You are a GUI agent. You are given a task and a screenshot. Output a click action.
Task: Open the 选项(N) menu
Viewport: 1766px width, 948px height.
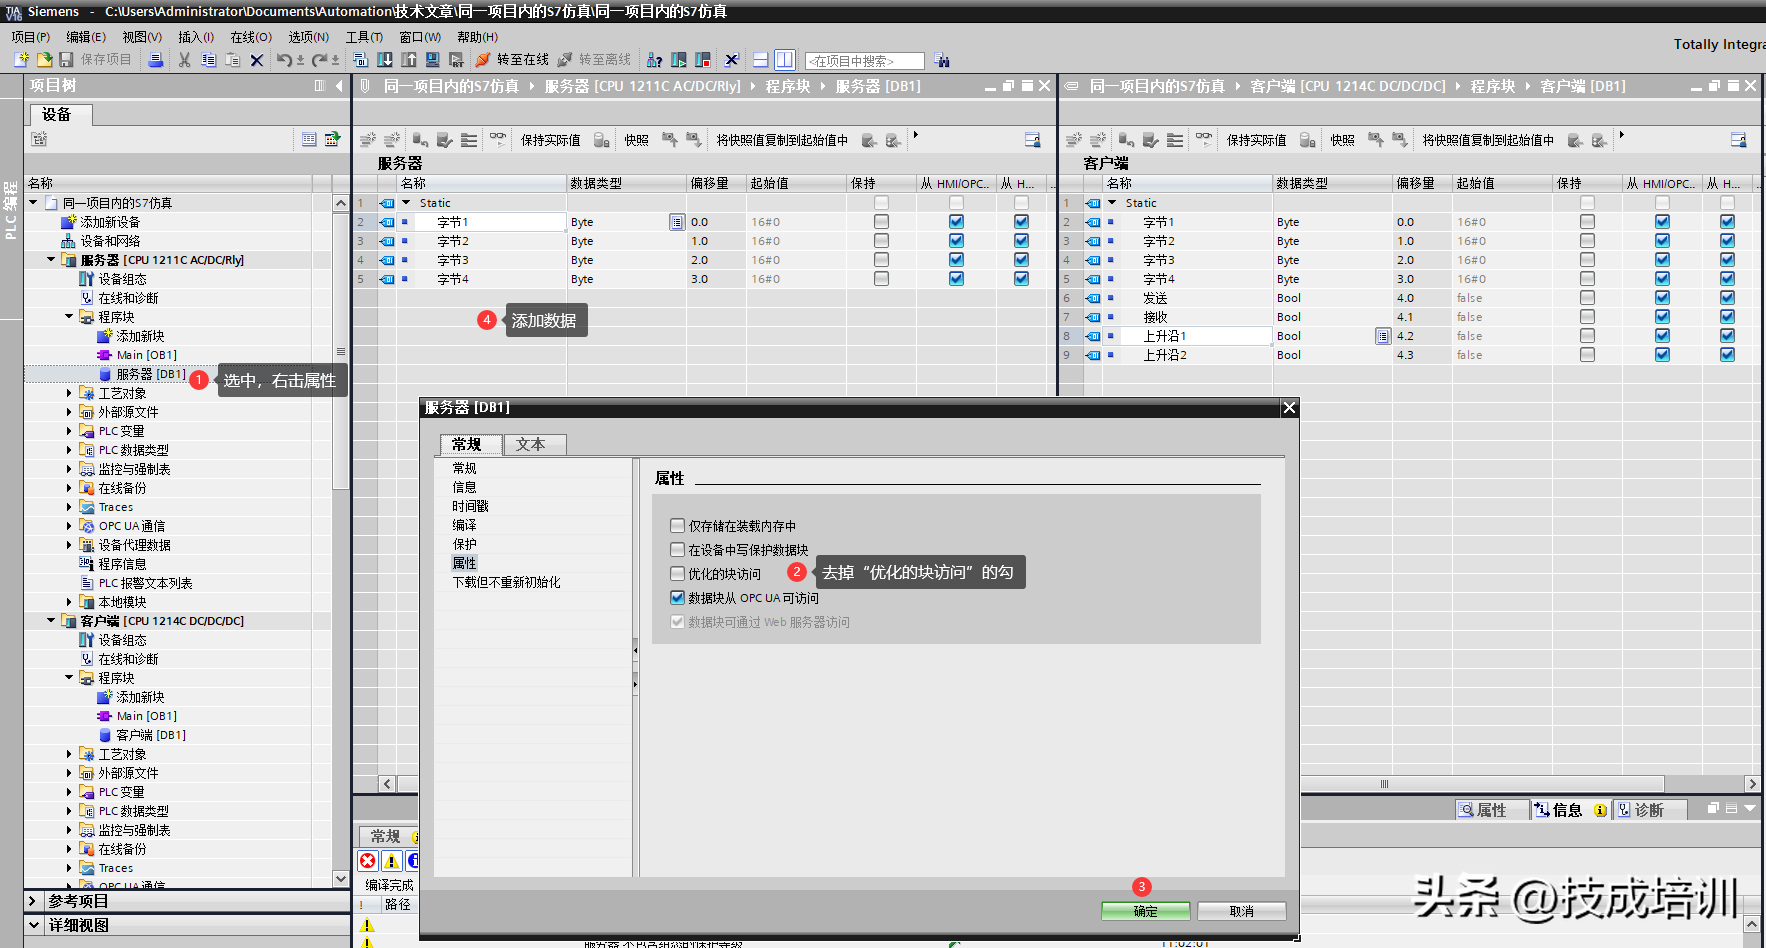tap(308, 37)
